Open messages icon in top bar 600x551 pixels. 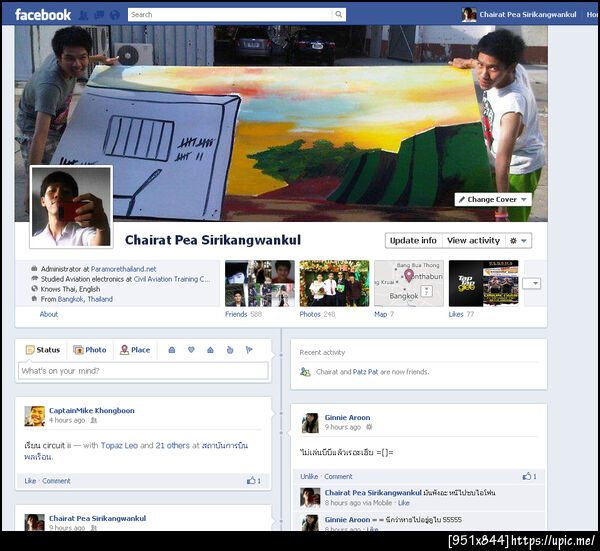(99, 15)
